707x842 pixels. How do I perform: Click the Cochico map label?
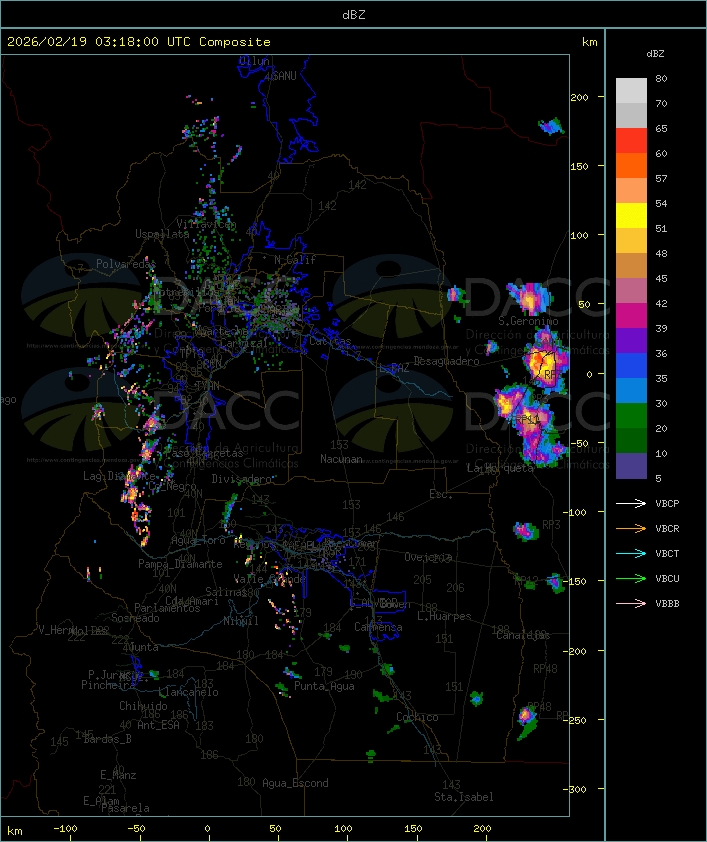417,717
